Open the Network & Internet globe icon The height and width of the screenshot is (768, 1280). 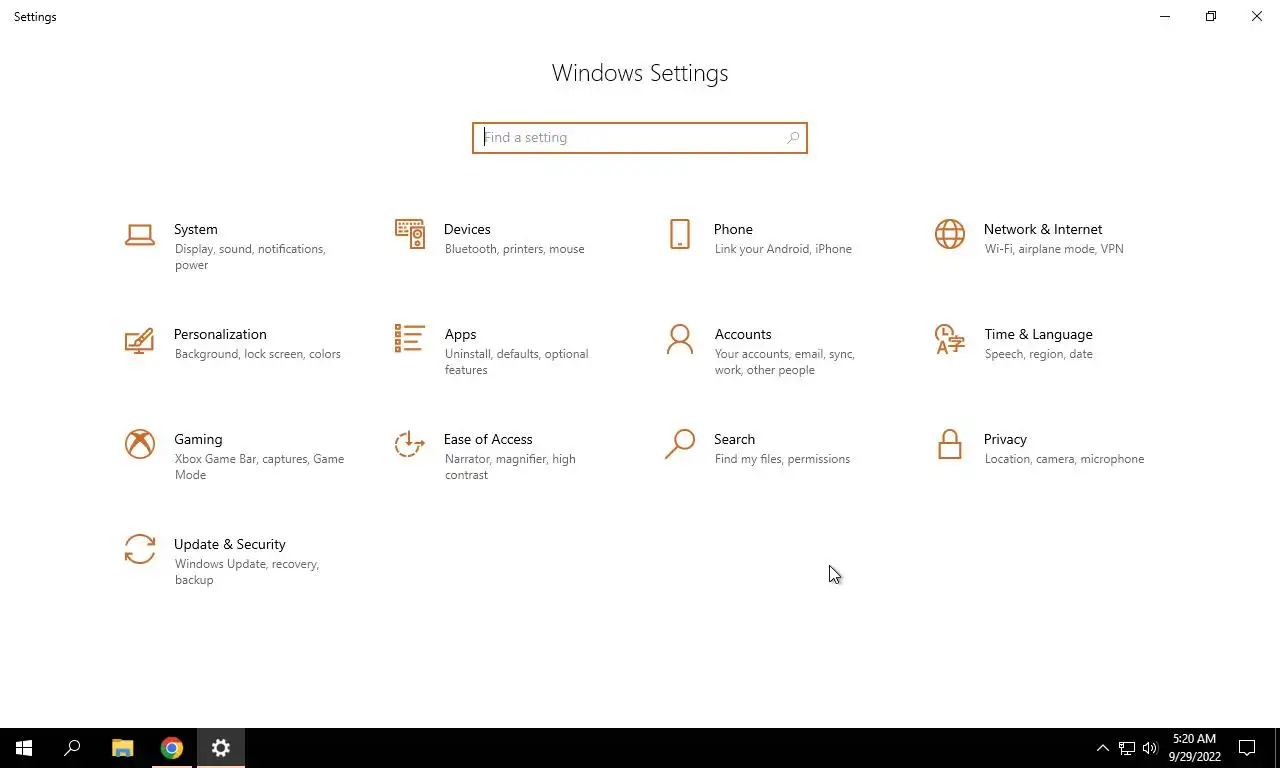pyautogui.click(x=950, y=234)
